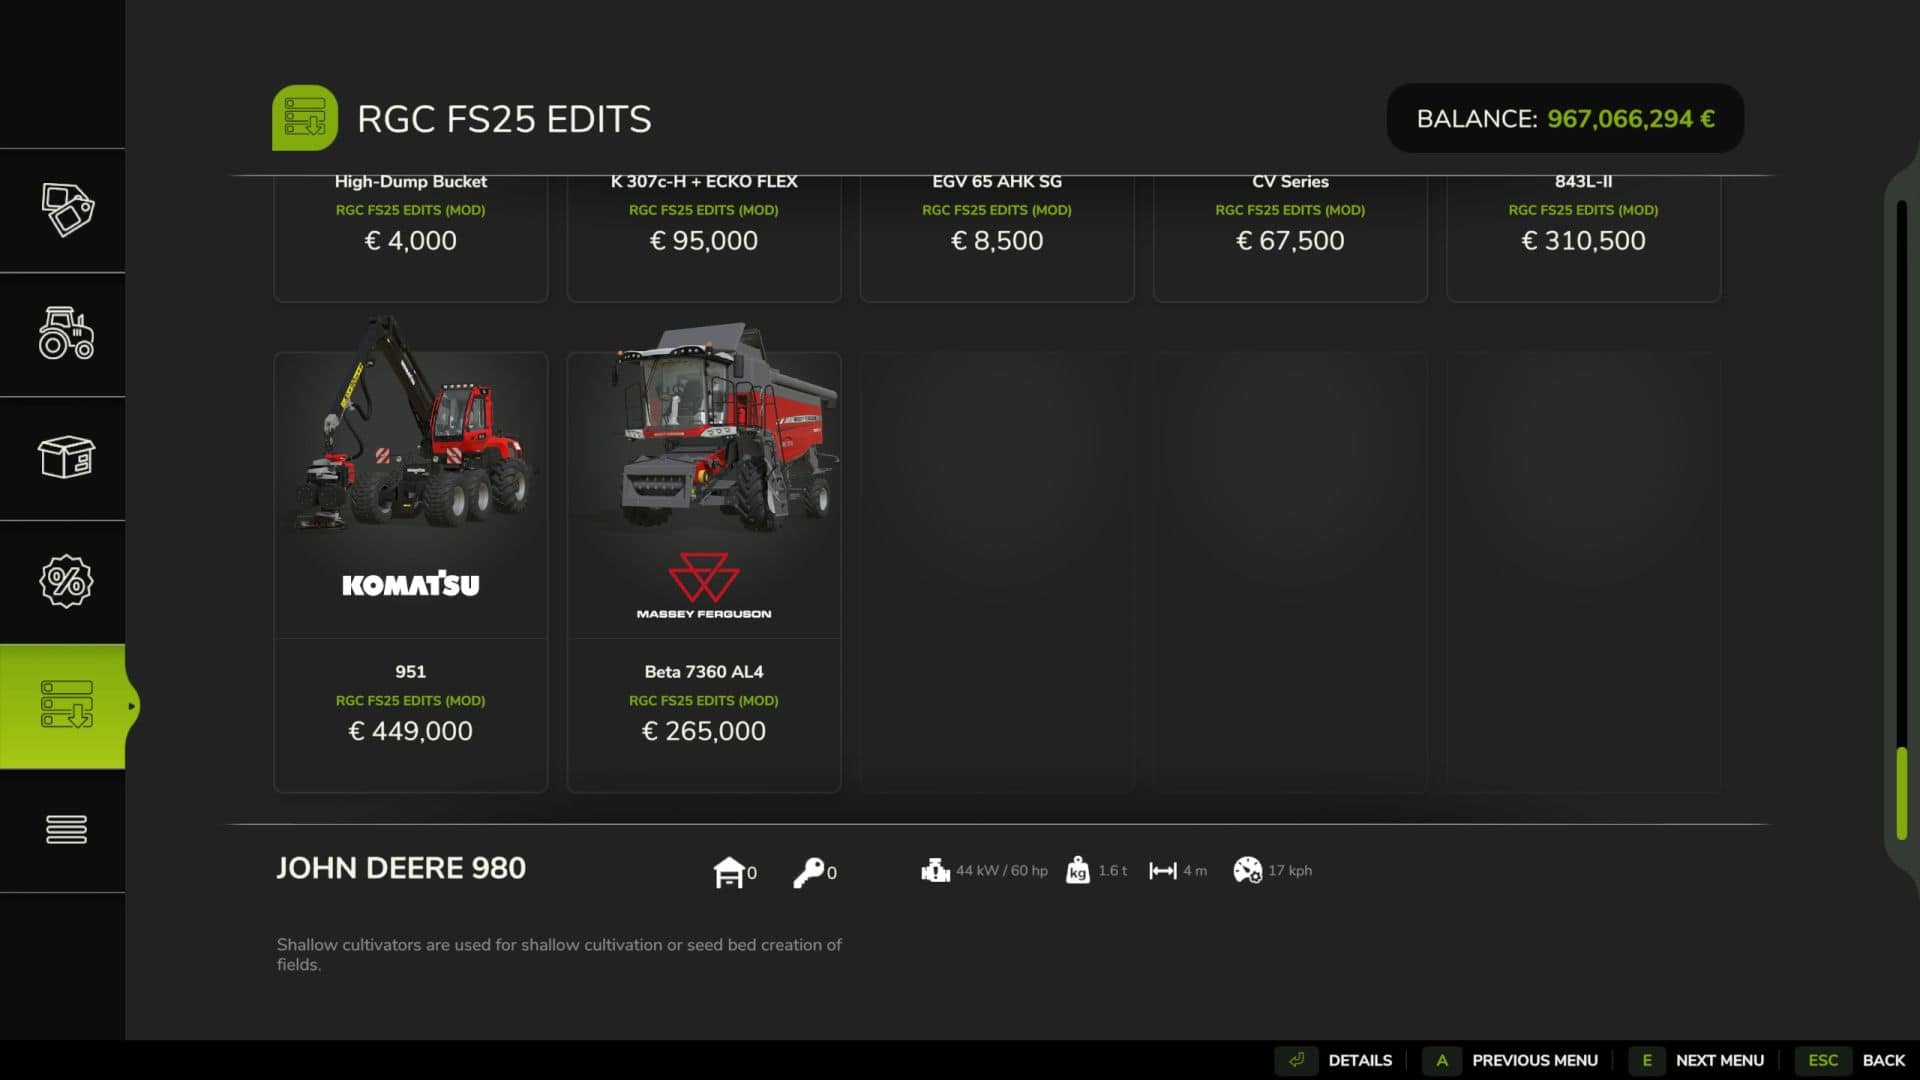Select the highlighted mods download sidebar icon

[66, 705]
